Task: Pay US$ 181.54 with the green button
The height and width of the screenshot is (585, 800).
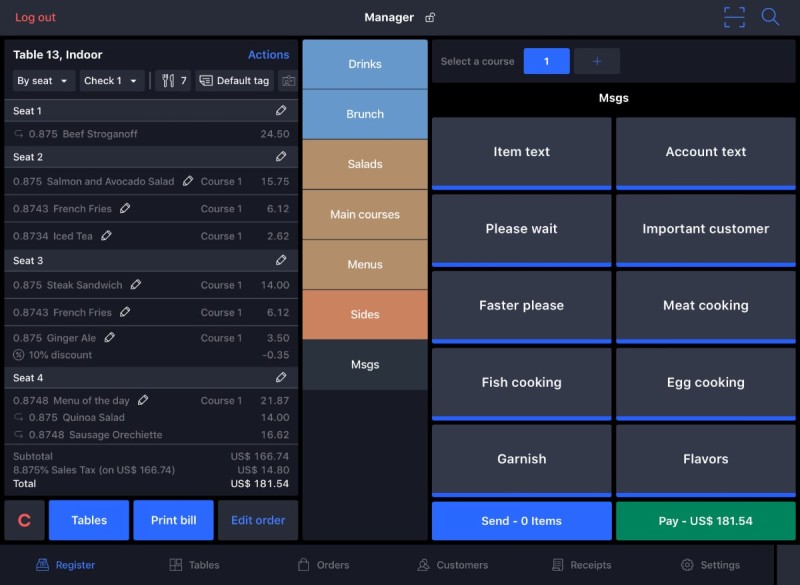Action: [705, 521]
